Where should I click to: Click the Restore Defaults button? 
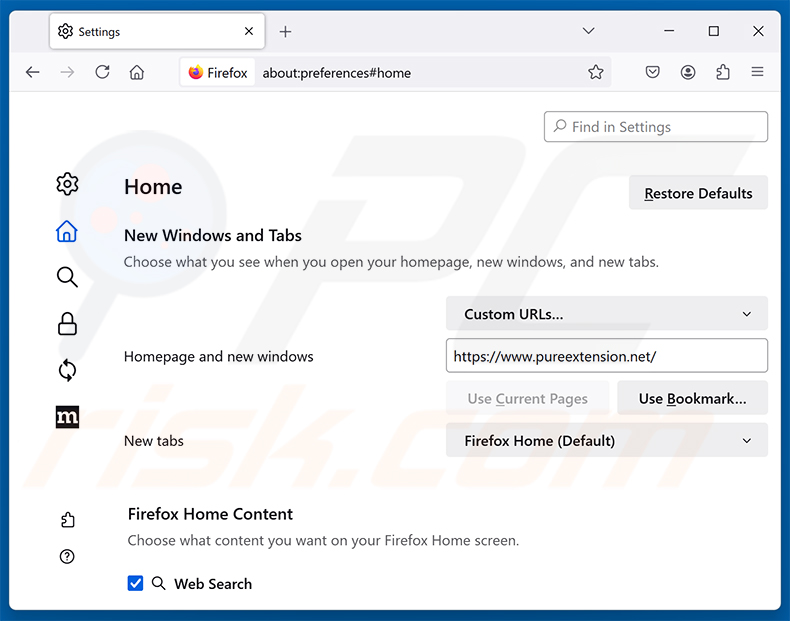(x=698, y=193)
